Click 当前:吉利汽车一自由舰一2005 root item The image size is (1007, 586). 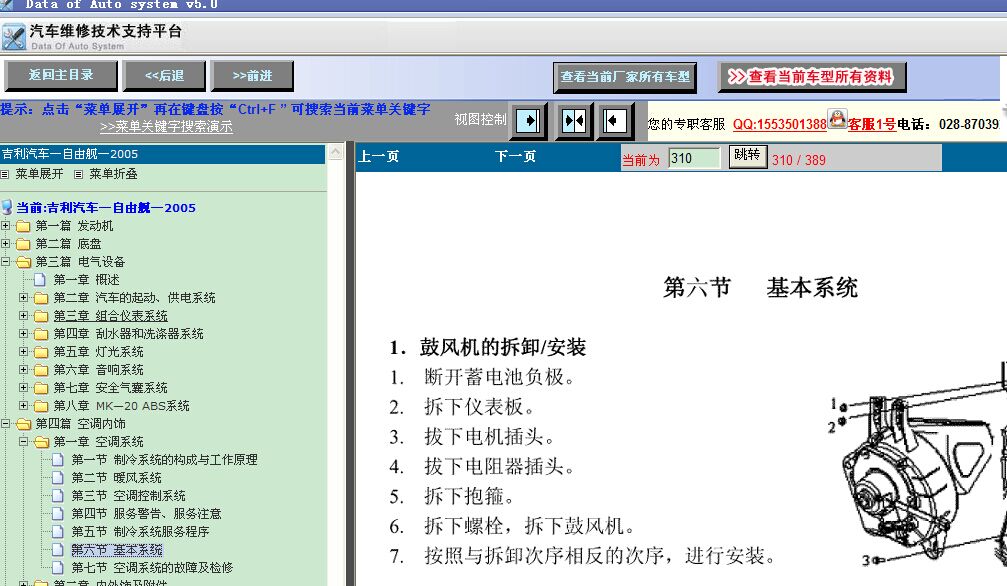[106, 208]
